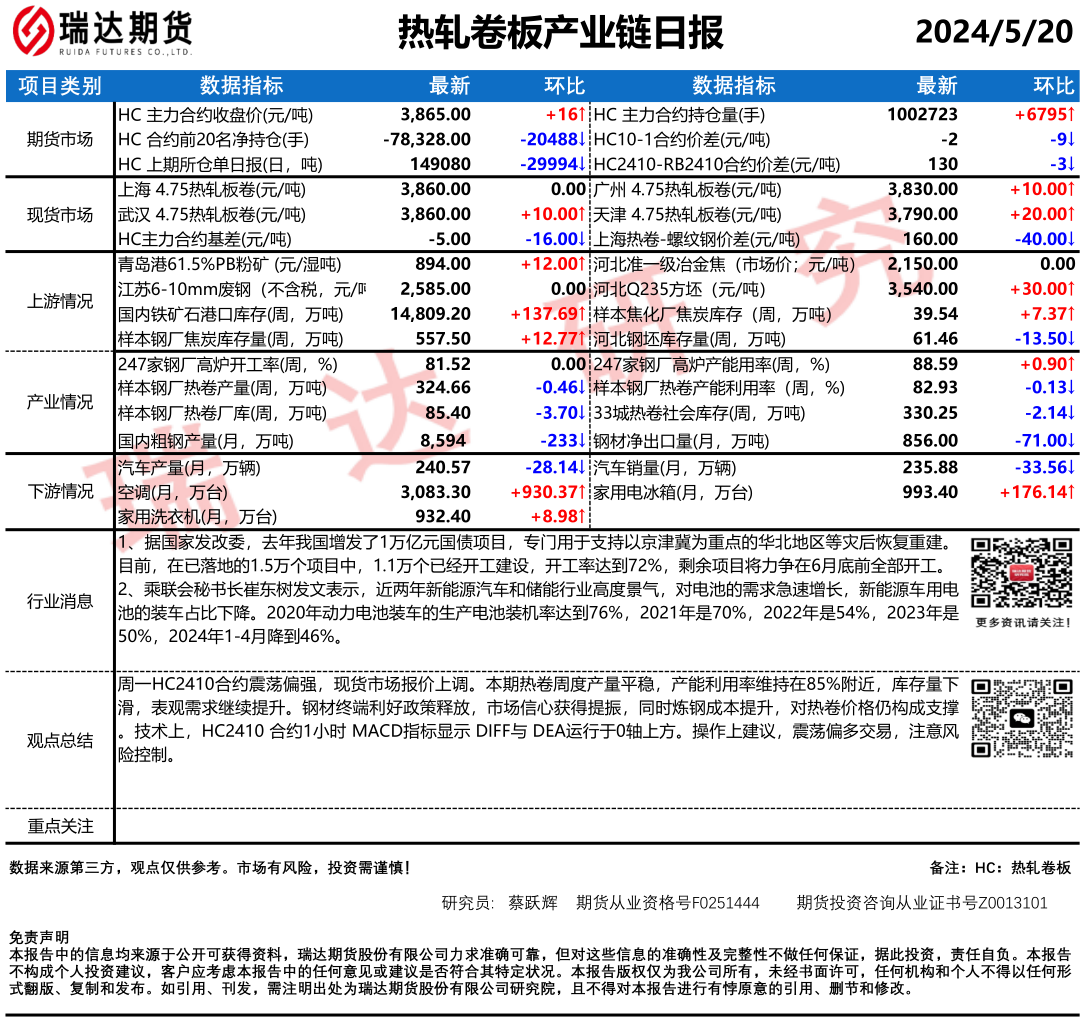Click 样本钢厂热卷产量 label
The width and height of the screenshot is (1084, 1021).
(222, 388)
